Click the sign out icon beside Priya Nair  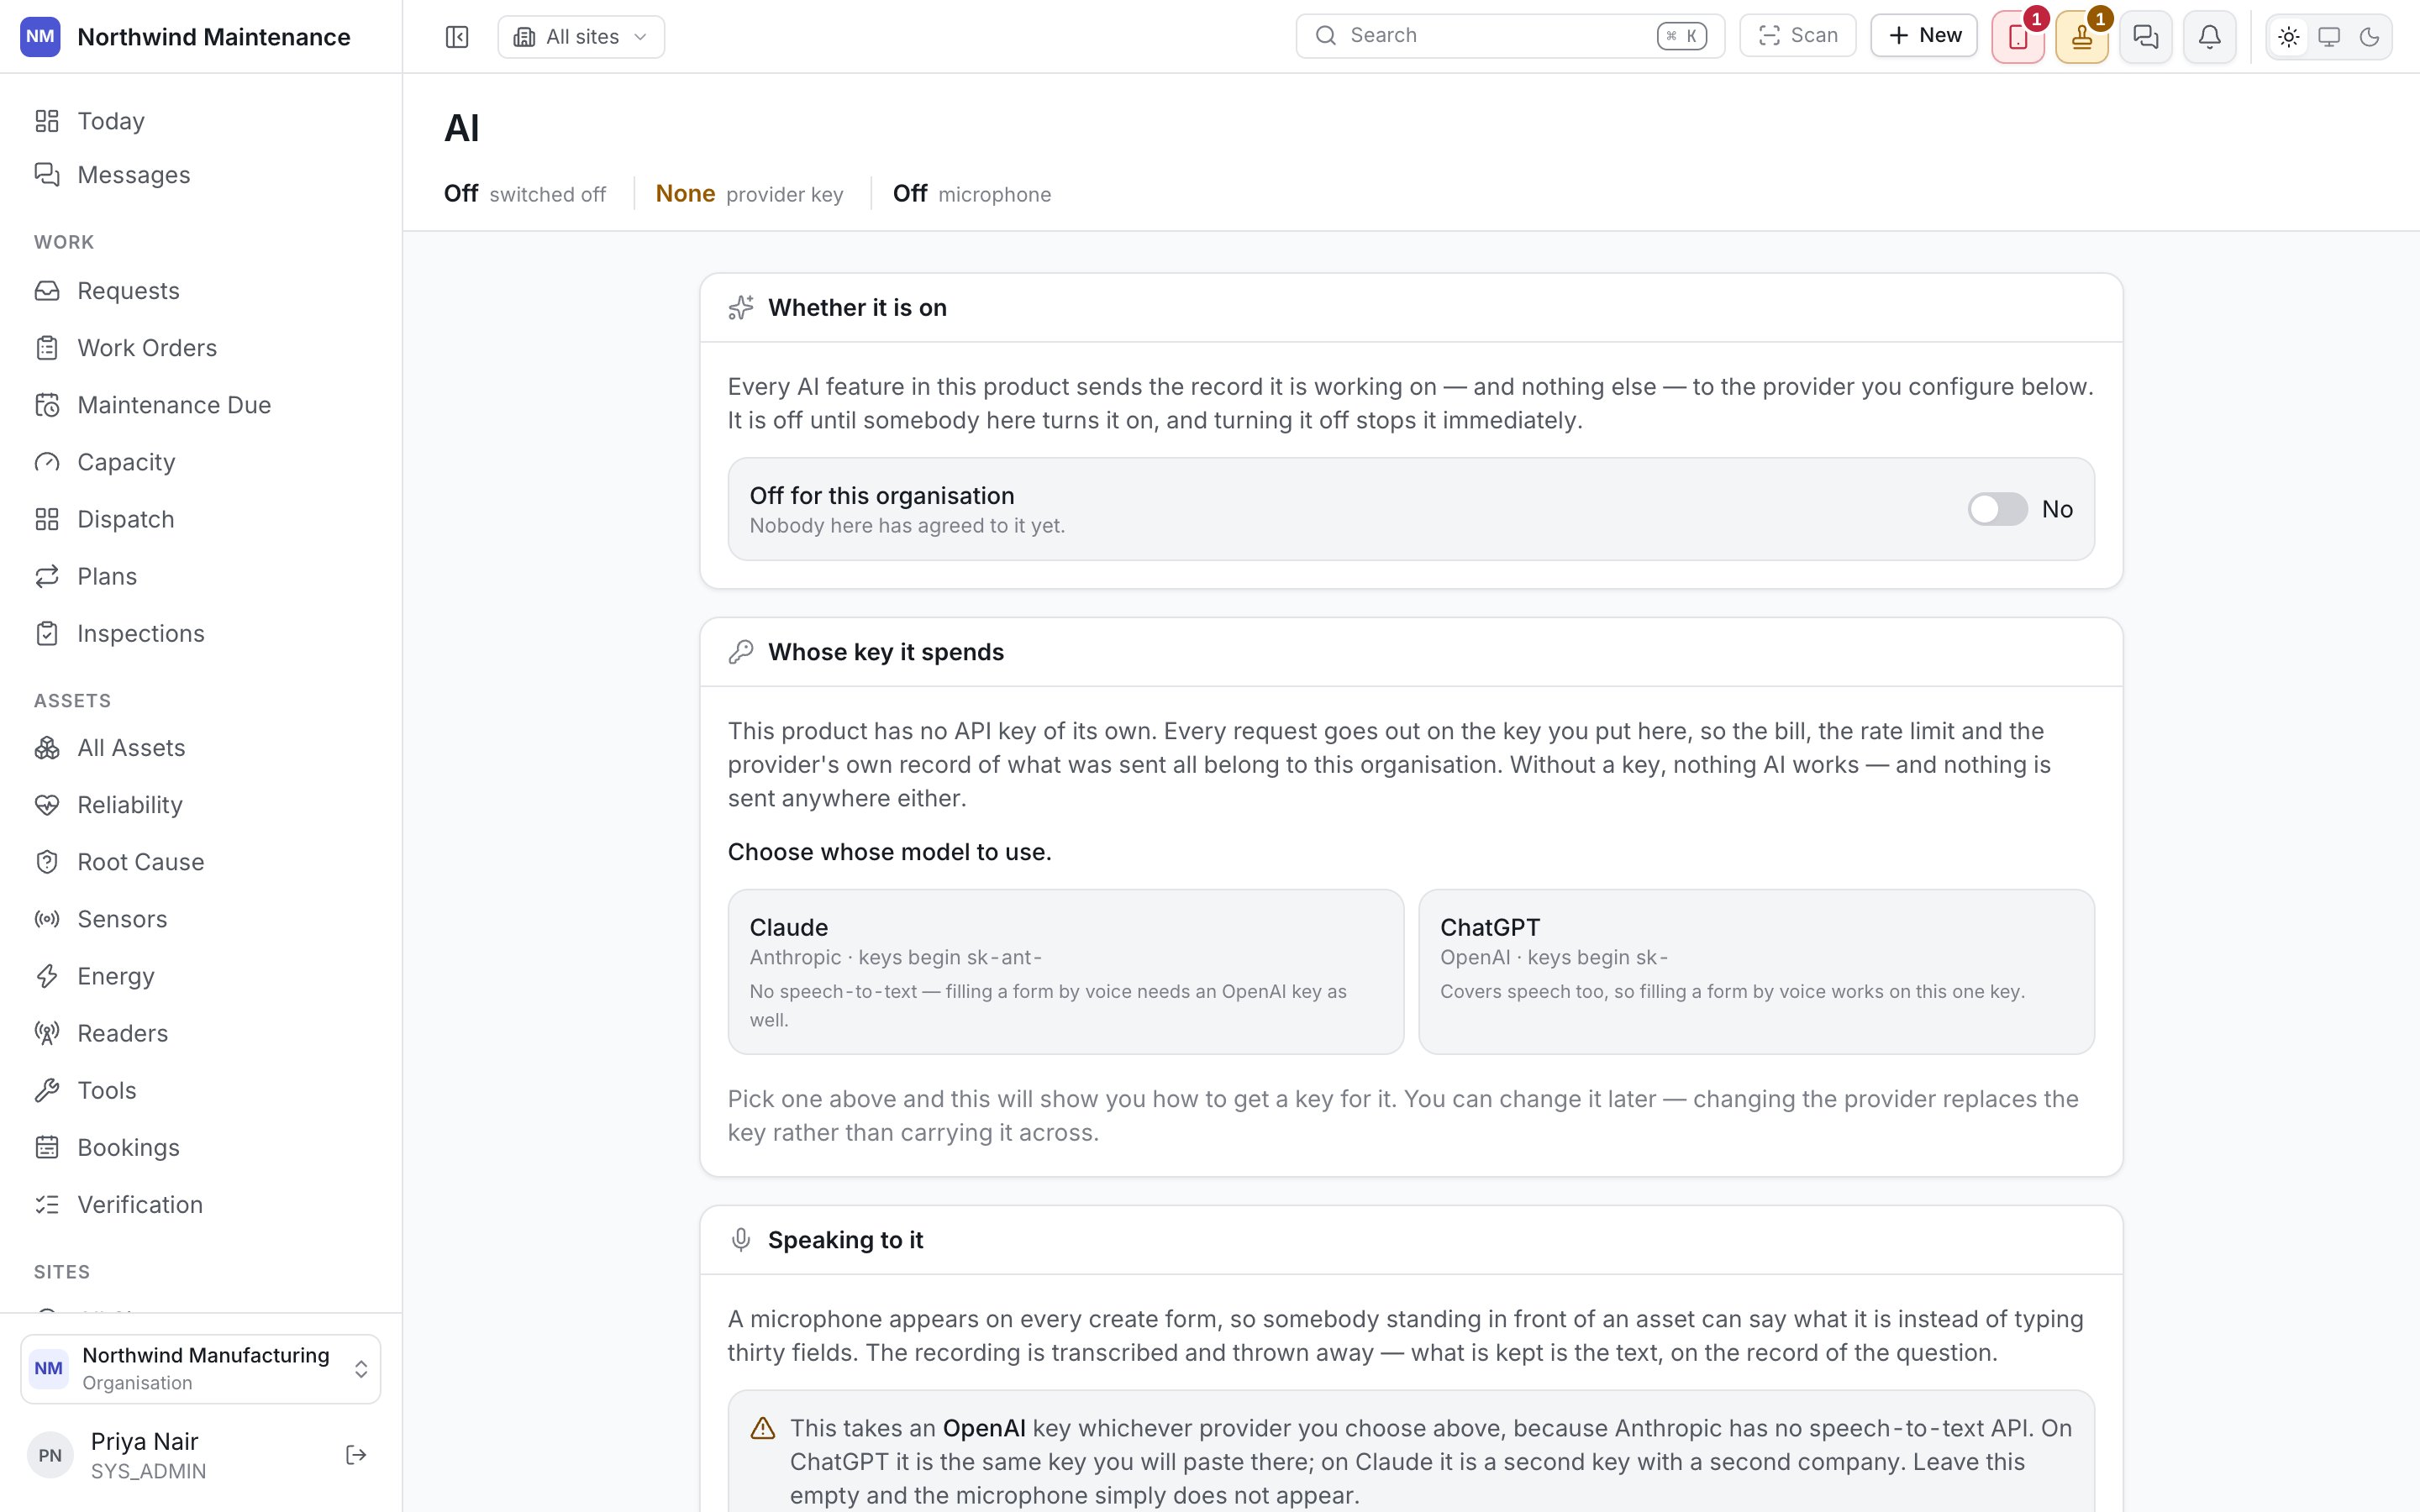356,1455
